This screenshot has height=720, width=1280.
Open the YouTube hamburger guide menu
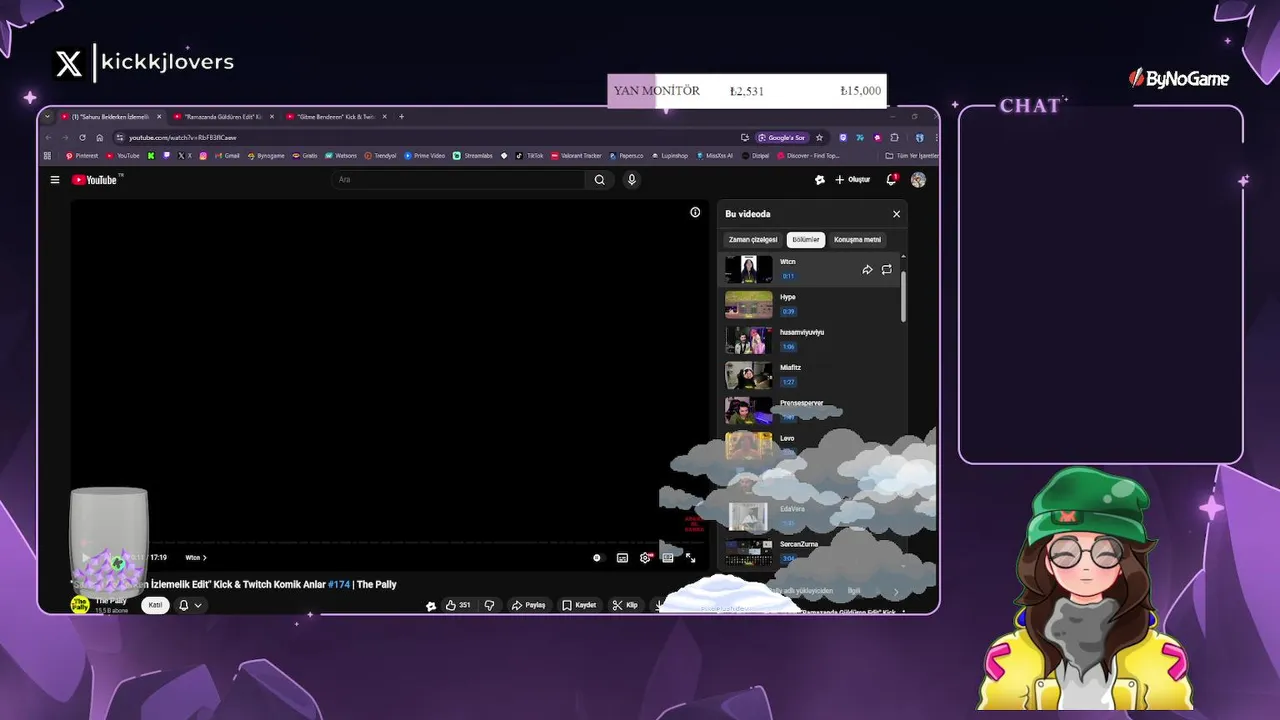55,180
